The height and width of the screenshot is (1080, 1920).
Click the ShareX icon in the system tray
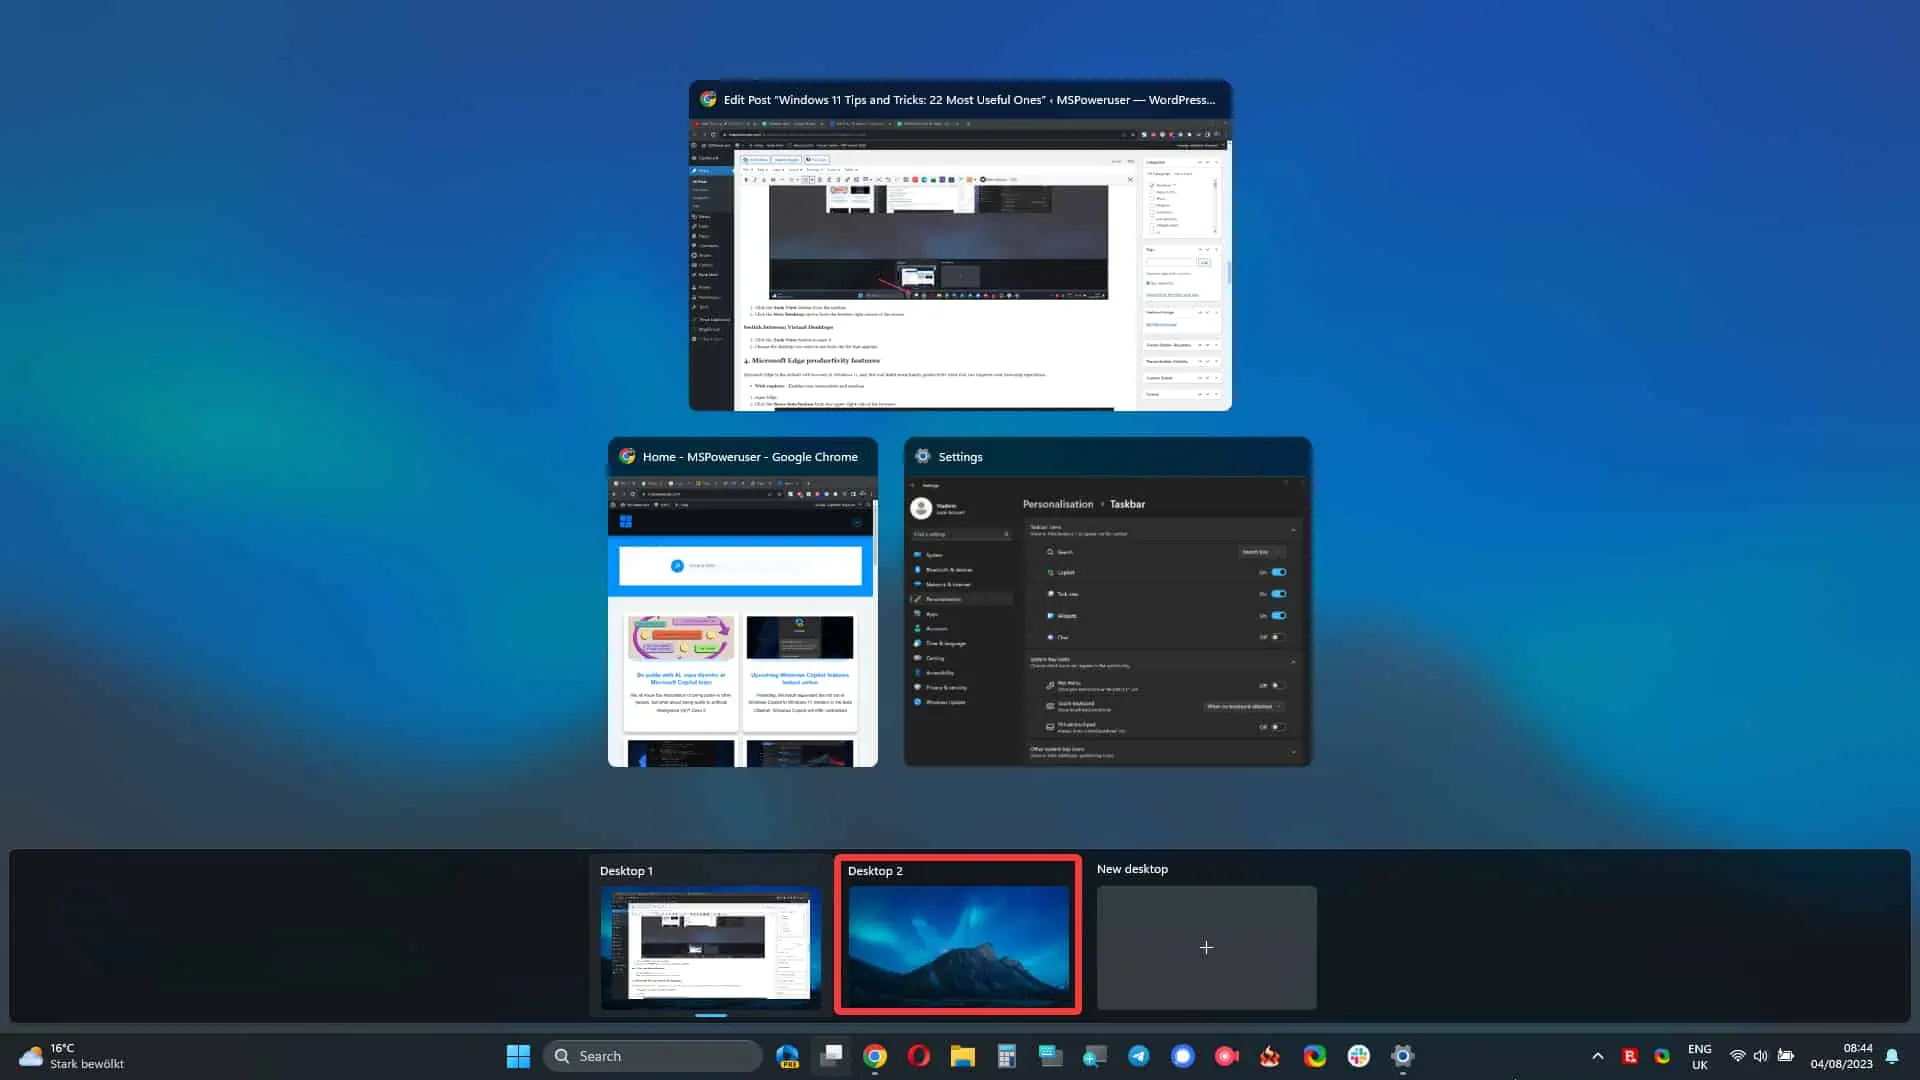pos(1662,1056)
